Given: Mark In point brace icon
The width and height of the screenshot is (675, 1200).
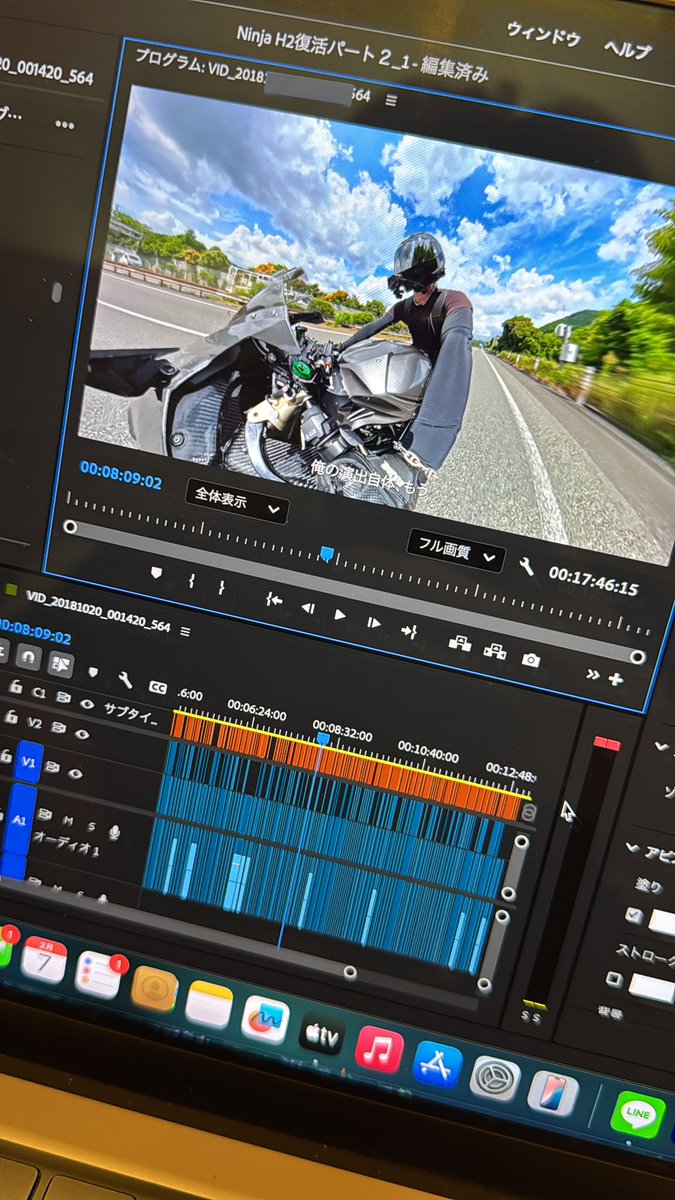Looking at the screenshot, I should pos(191,580).
